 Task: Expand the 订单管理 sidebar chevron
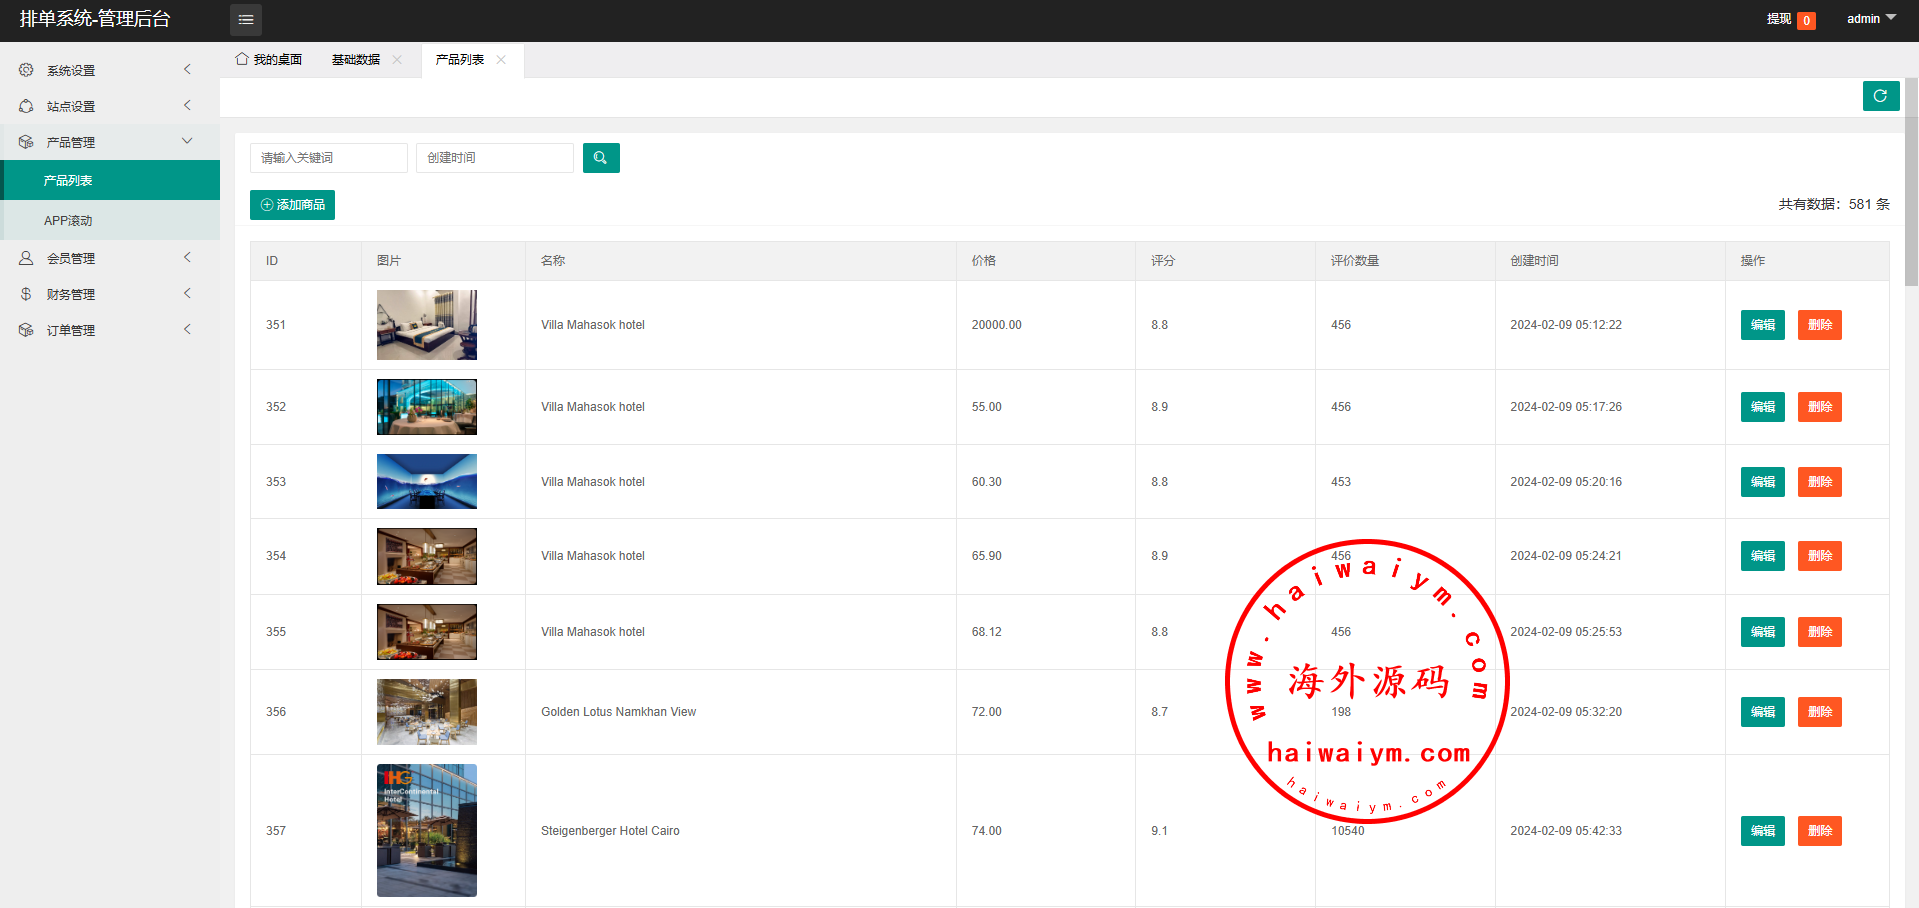click(x=187, y=330)
